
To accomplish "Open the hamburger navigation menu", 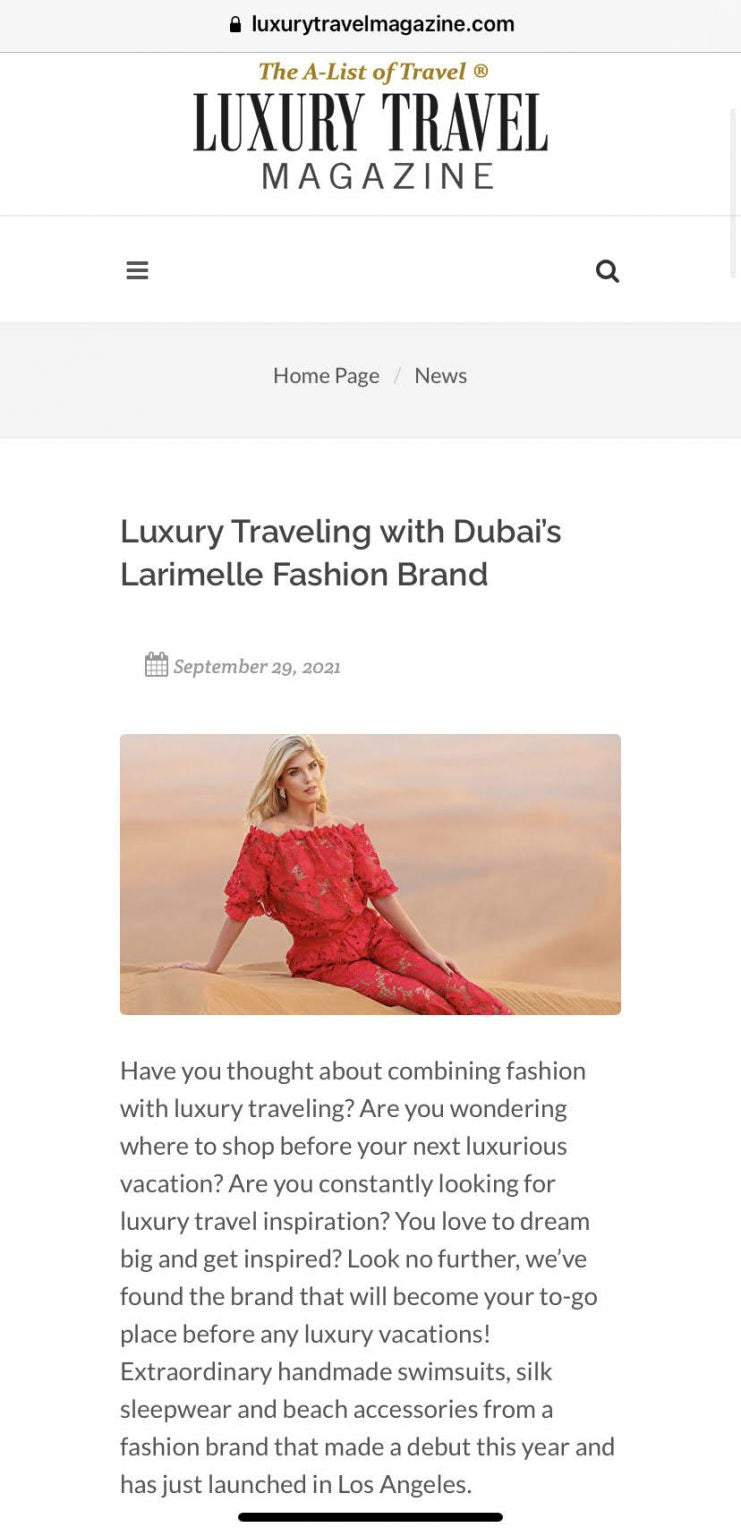I will tap(137, 270).
